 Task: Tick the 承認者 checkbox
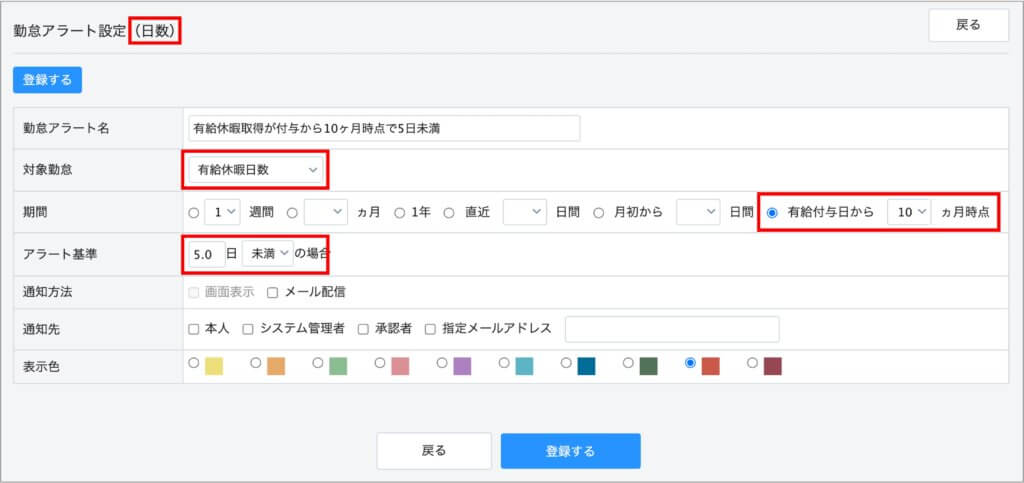tap(363, 329)
